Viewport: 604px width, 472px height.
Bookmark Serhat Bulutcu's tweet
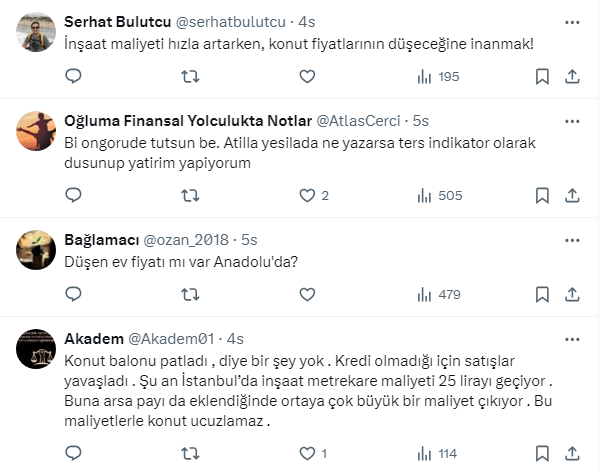[x=541, y=77]
